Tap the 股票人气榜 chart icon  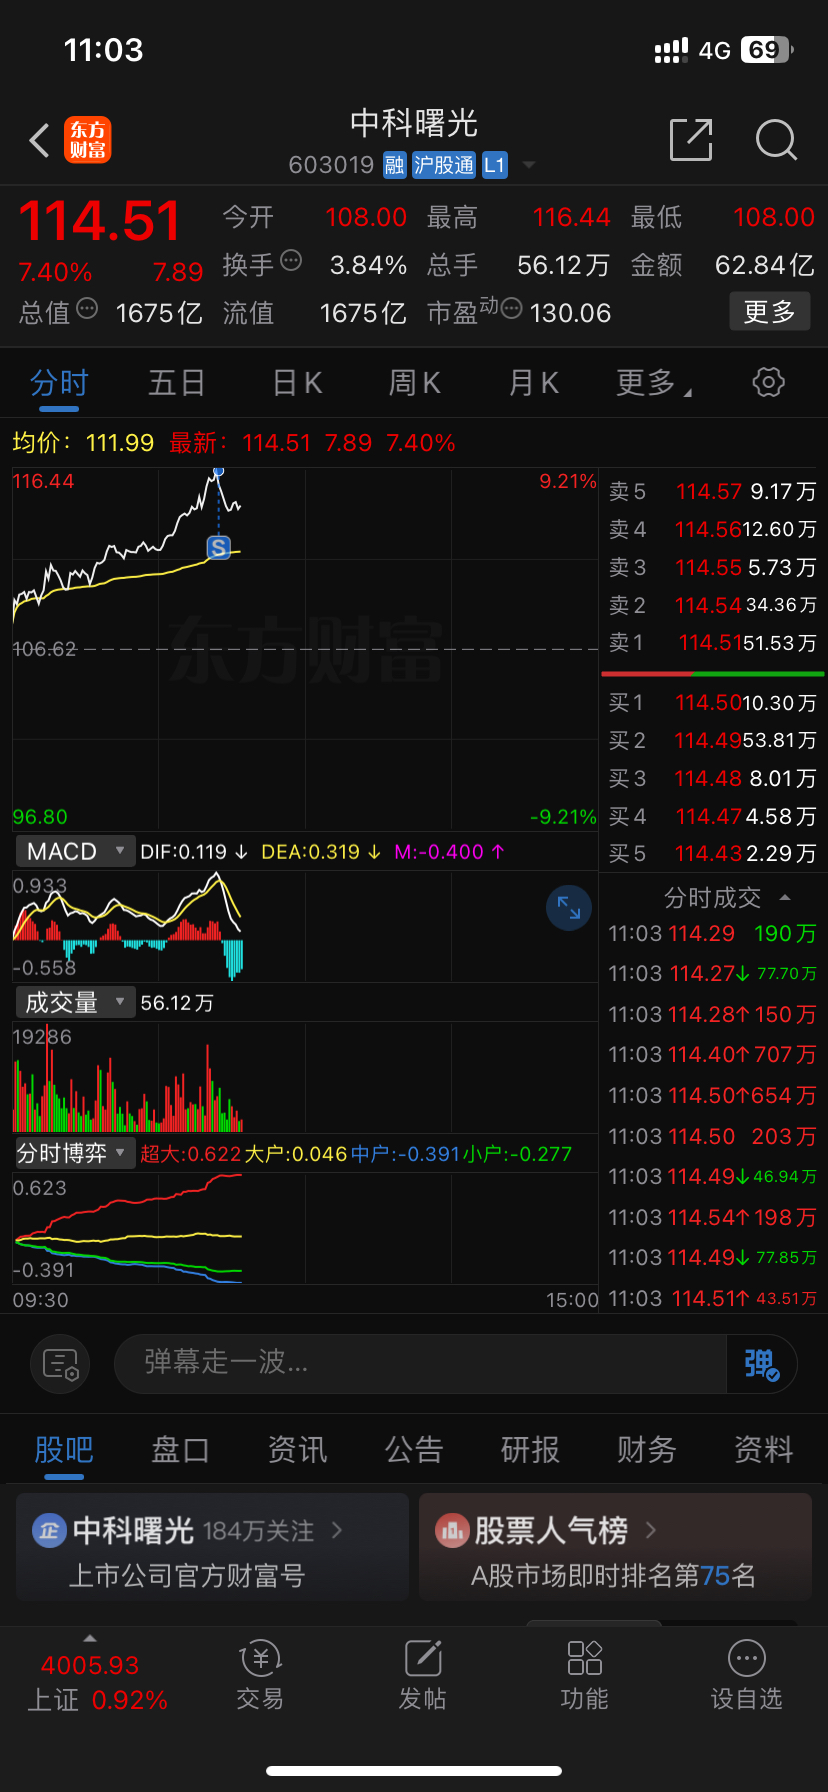tap(452, 1530)
